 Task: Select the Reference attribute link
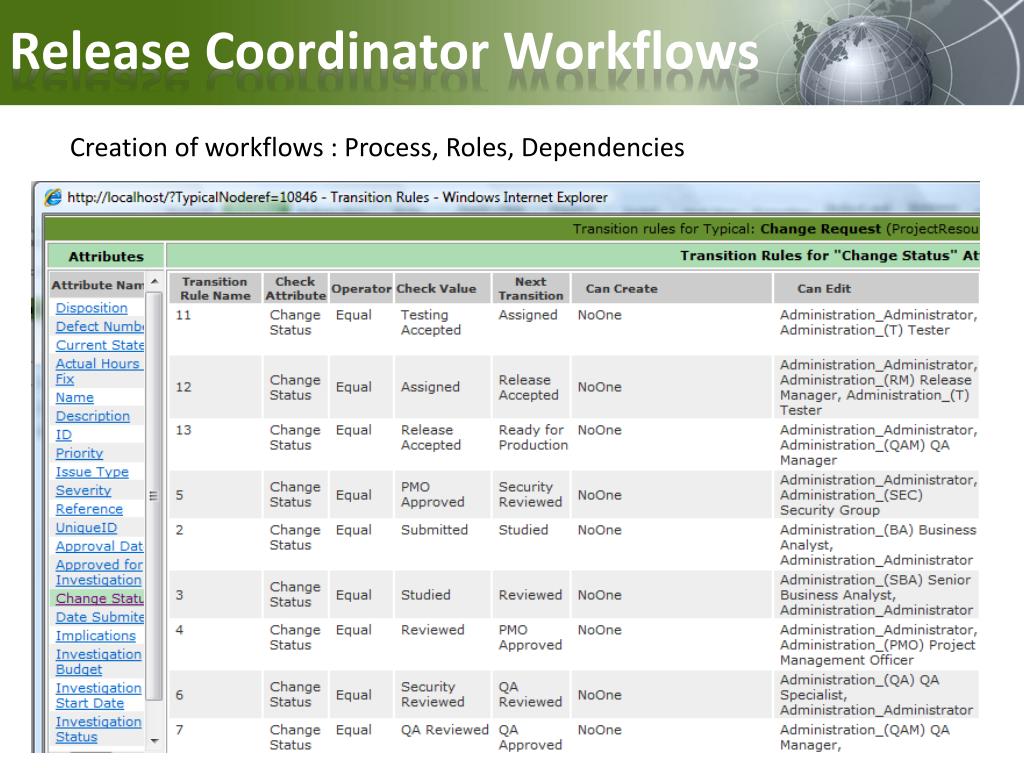89,509
